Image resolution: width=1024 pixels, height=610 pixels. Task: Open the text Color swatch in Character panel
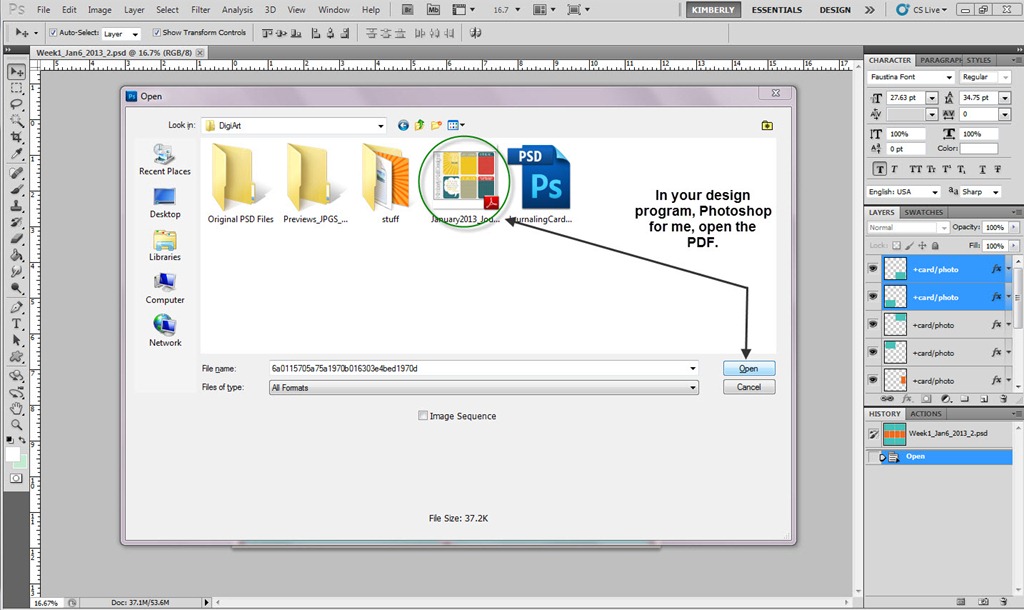(x=979, y=146)
